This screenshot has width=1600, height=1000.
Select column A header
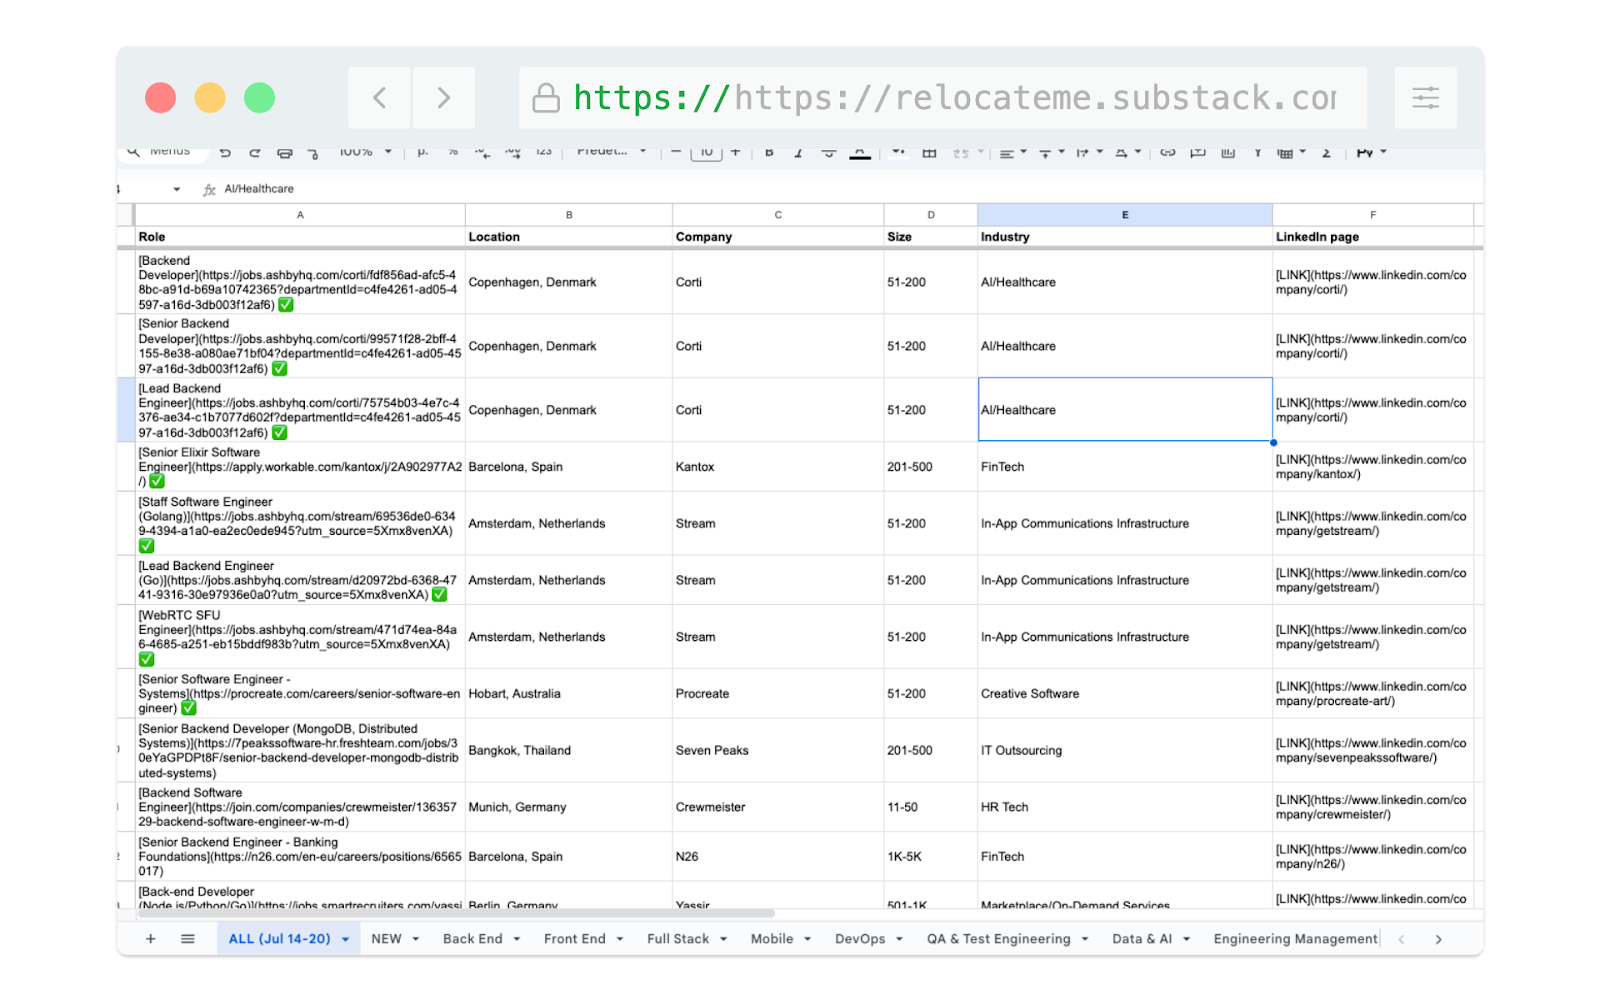point(300,215)
